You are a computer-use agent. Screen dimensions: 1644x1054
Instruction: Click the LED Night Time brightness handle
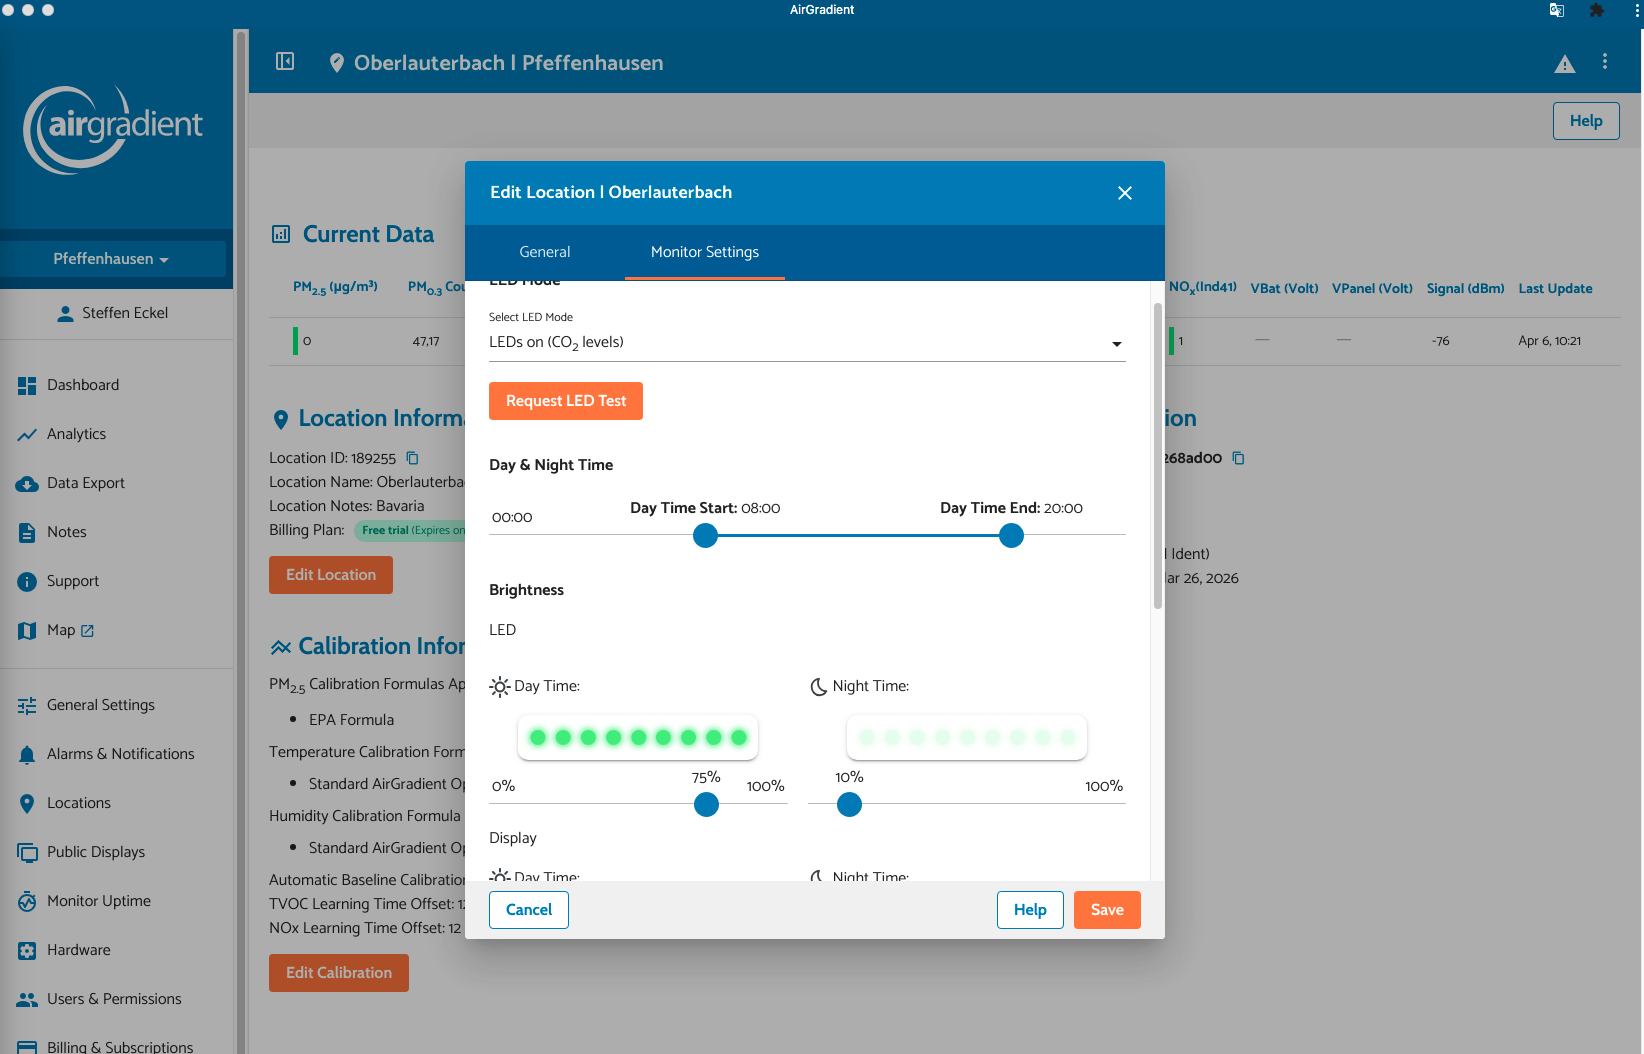849,805
